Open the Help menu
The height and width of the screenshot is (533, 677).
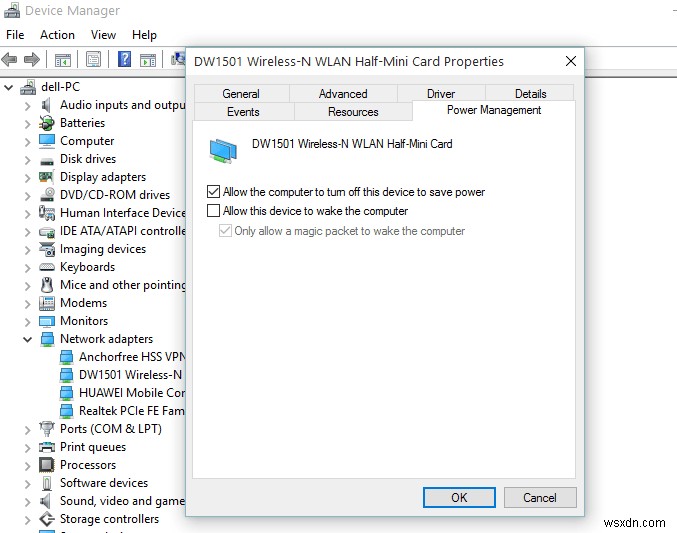(x=144, y=35)
